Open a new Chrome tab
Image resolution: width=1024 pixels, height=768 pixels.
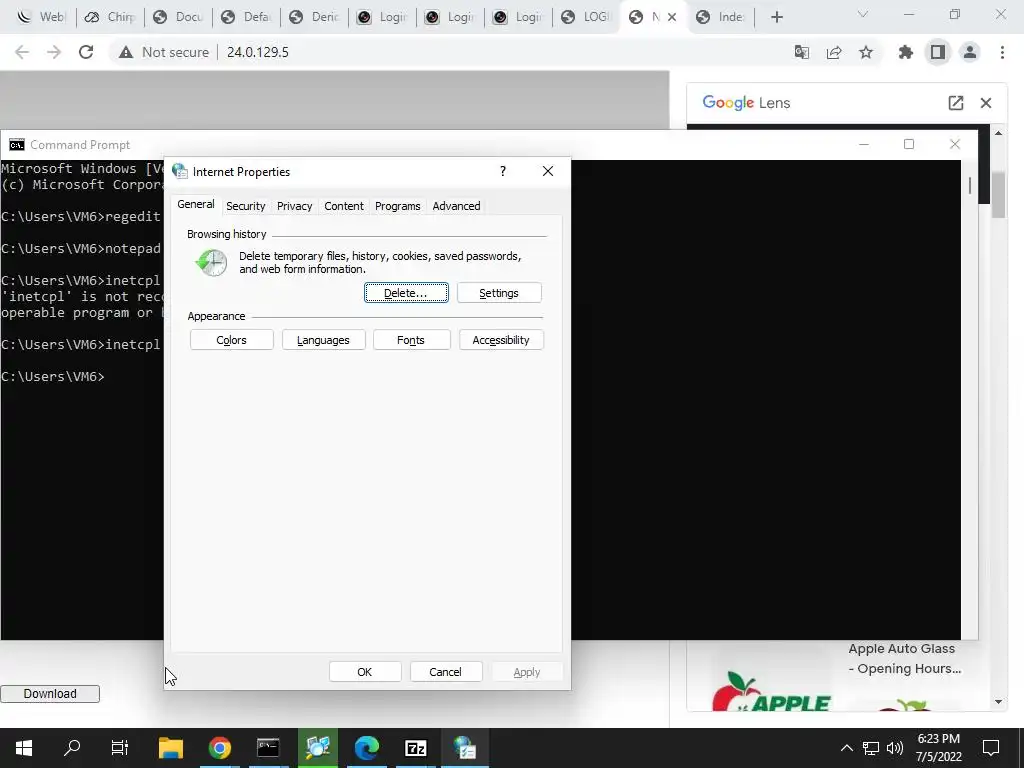776,17
